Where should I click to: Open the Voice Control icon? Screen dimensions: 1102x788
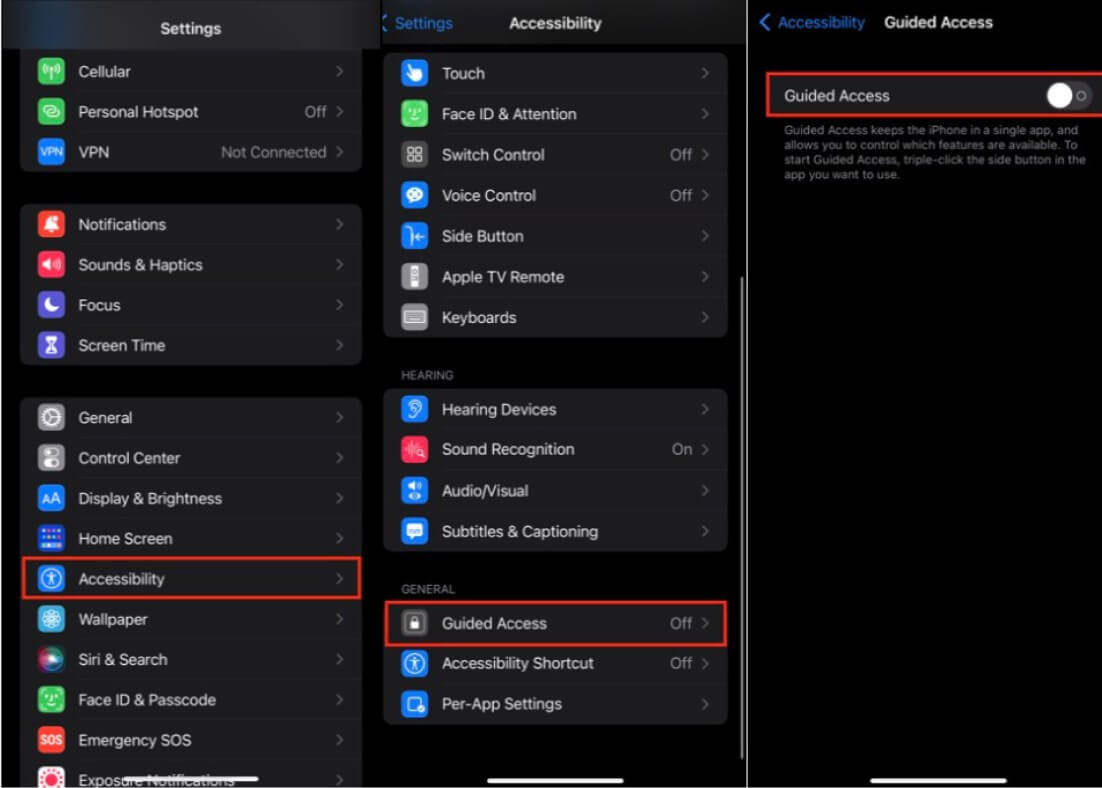tap(414, 195)
